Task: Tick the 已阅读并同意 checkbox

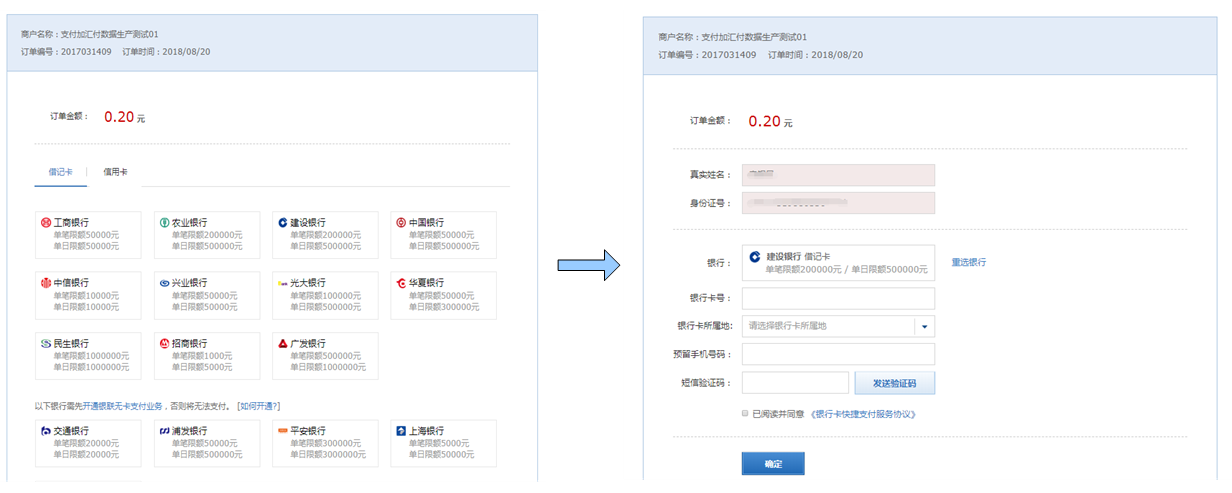Action: tap(745, 413)
